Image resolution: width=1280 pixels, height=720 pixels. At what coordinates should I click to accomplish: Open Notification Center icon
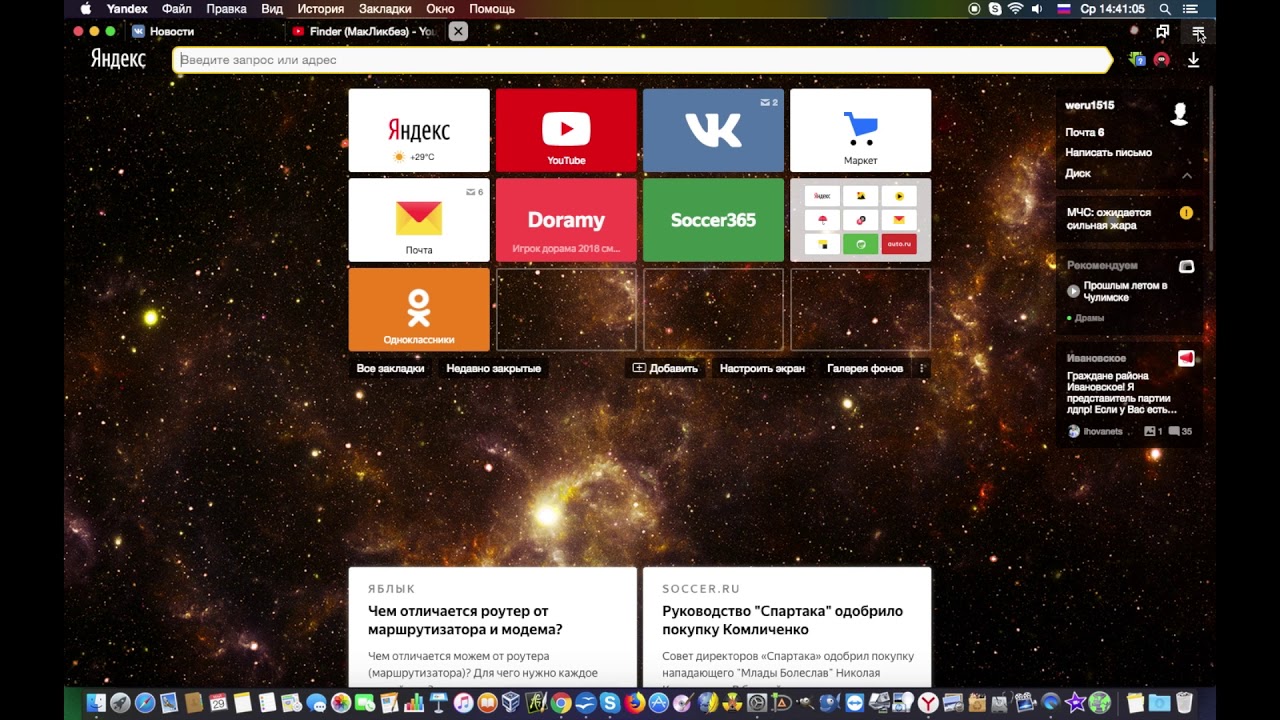click(1189, 9)
